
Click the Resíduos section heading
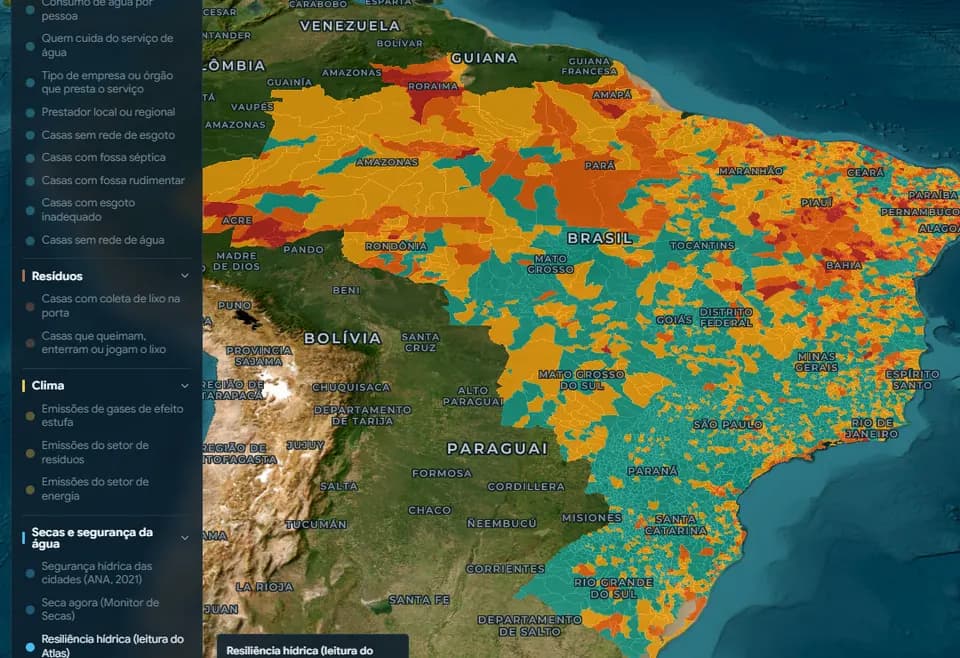pyautogui.click(x=57, y=276)
